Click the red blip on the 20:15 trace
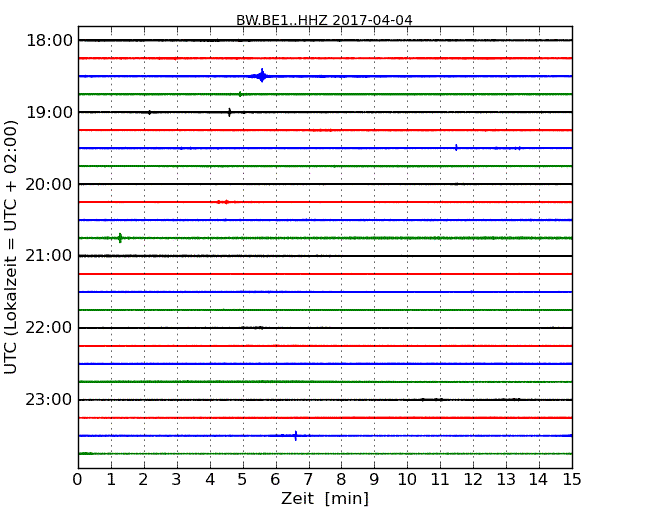 point(223,202)
